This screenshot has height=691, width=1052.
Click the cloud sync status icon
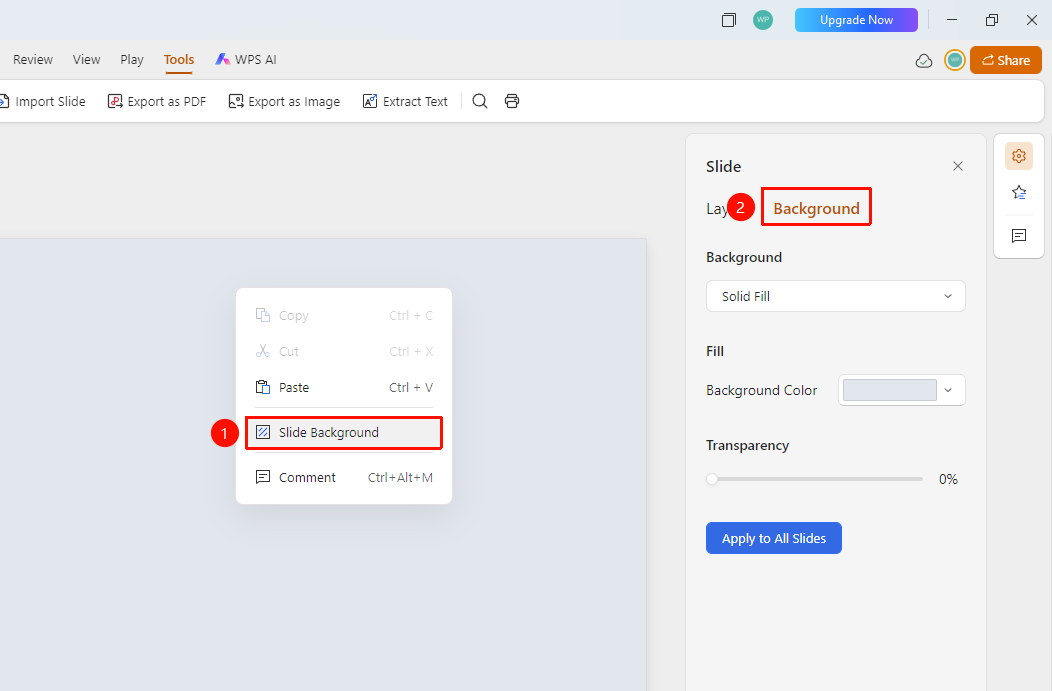tap(924, 61)
